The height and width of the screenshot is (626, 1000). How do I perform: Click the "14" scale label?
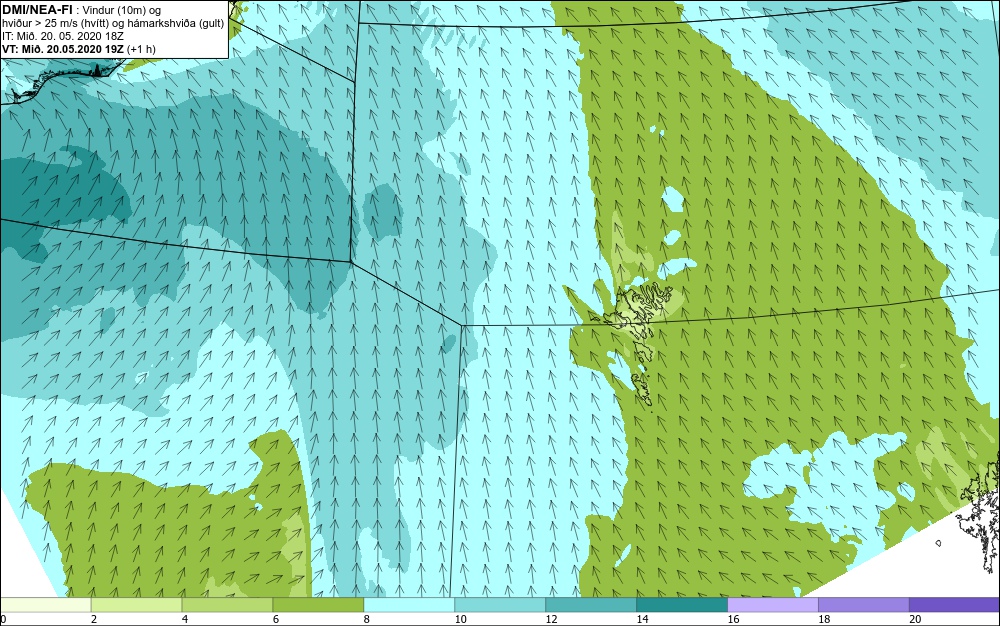click(642, 619)
